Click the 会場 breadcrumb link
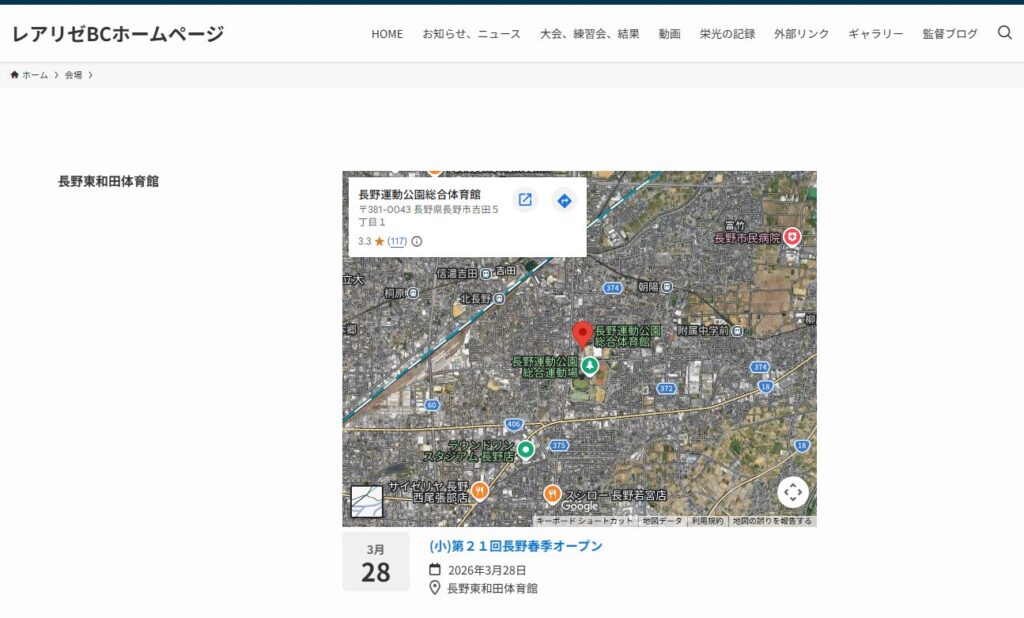 73,75
